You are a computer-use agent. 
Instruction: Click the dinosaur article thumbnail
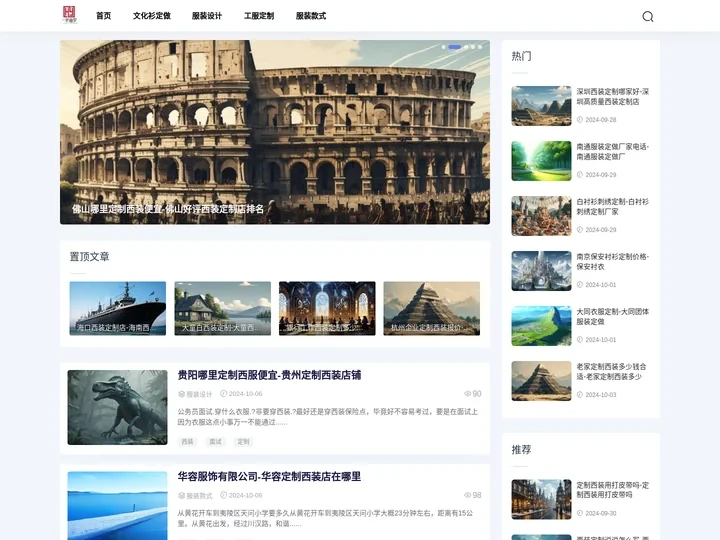point(118,407)
